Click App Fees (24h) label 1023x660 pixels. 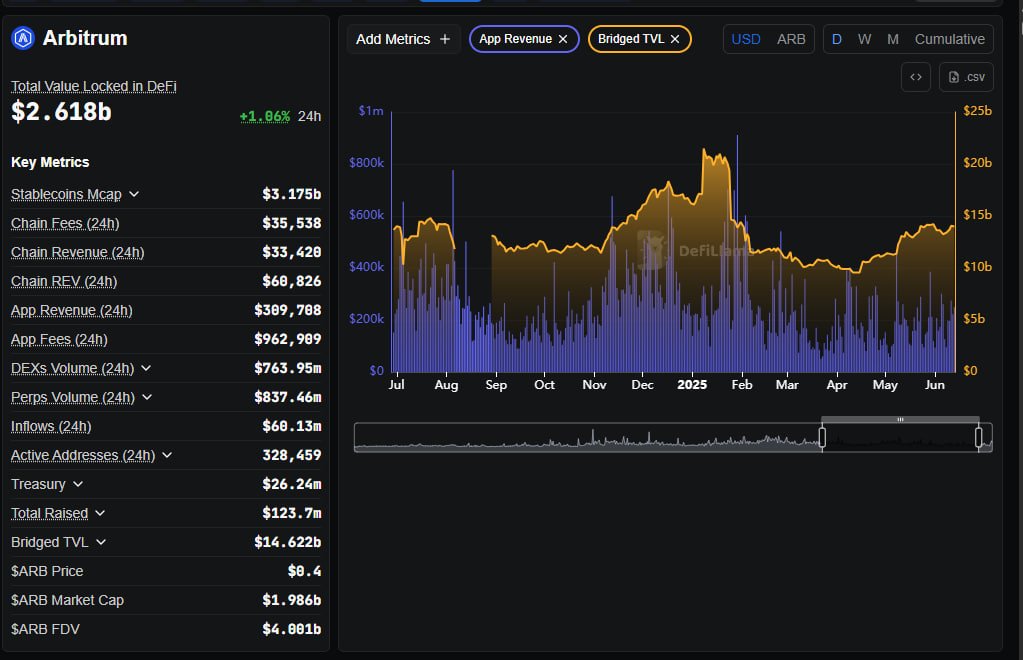[x=59, y=339]
